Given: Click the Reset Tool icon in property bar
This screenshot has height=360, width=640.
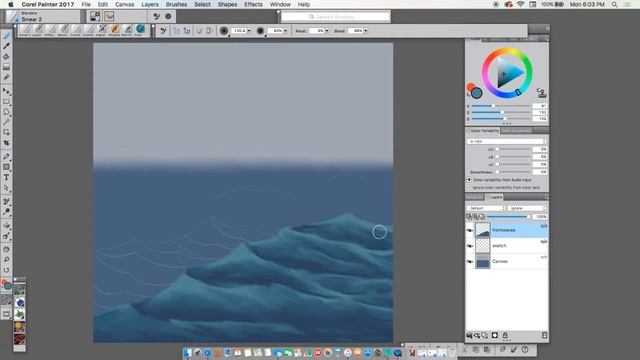Looking at the screenshot, I should [163, 31].
